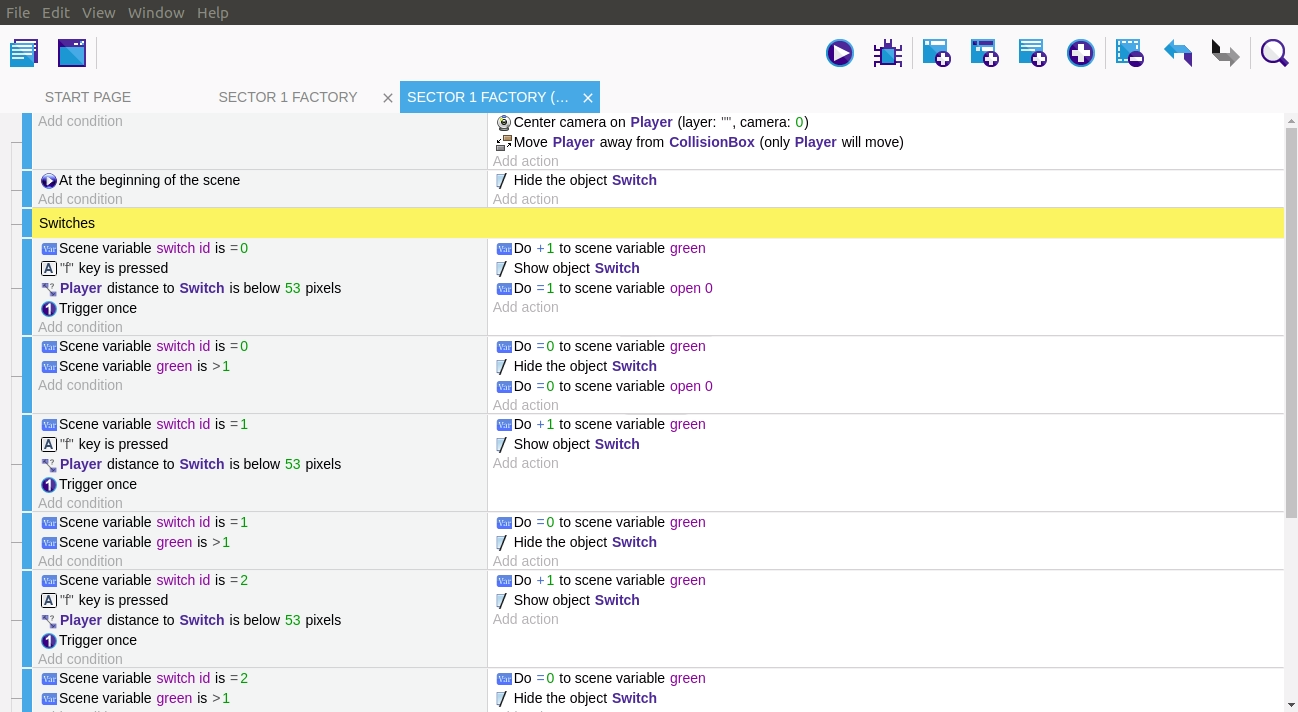This screenshot has height=712, width=1298.
Task: Add a new standard event
Action: click(936, 53)
